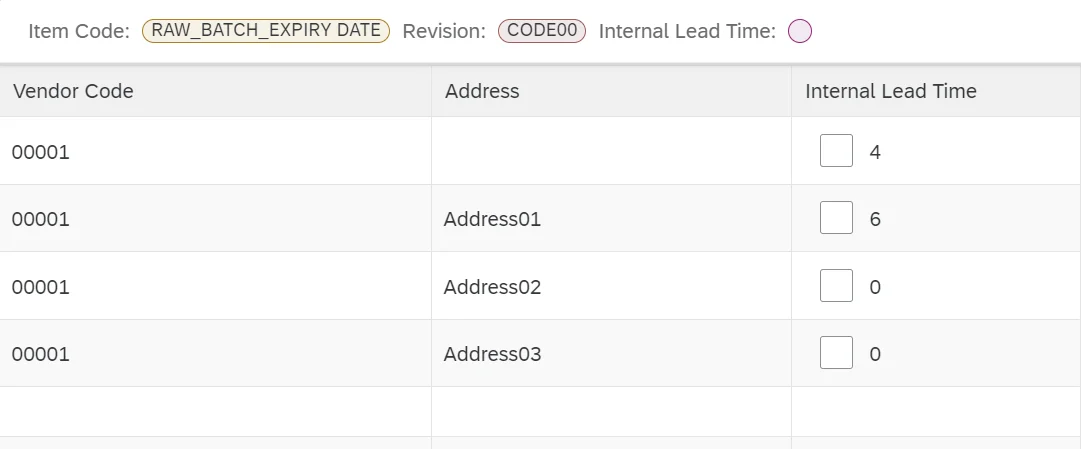This screenshot has width=1081, height=449.
Task: Click the lead time value 0 beside Address02
Action: pyautogui.click(x=875, y=287)
